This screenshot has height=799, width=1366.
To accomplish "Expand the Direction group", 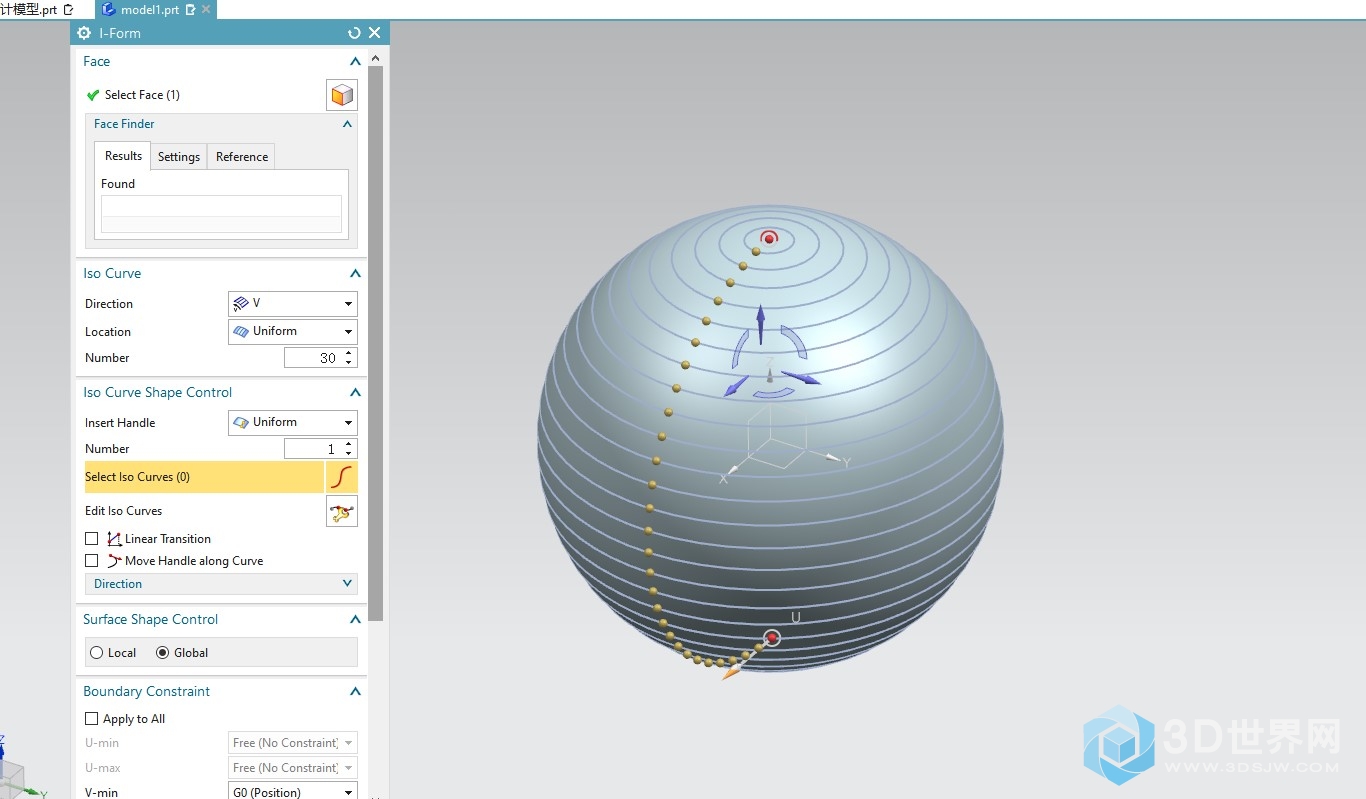I will [x=347, y=584].
